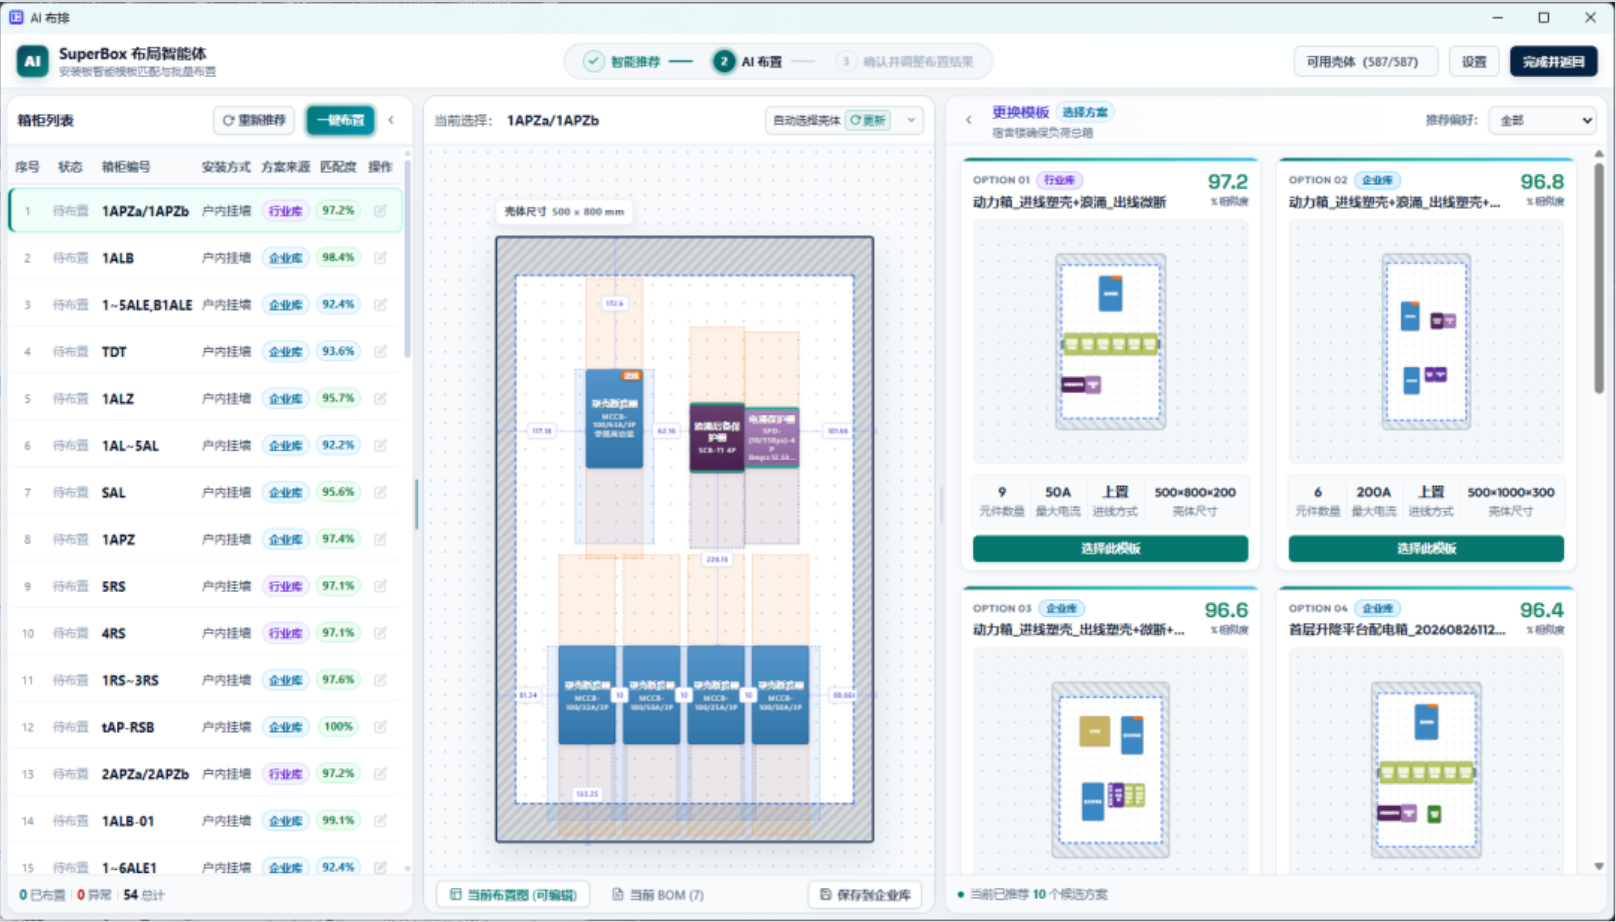The width and height of the screenshot is (1616, 922).
Task: Click the edit icon in the 5AL row
Action: (x=381, y=492)
